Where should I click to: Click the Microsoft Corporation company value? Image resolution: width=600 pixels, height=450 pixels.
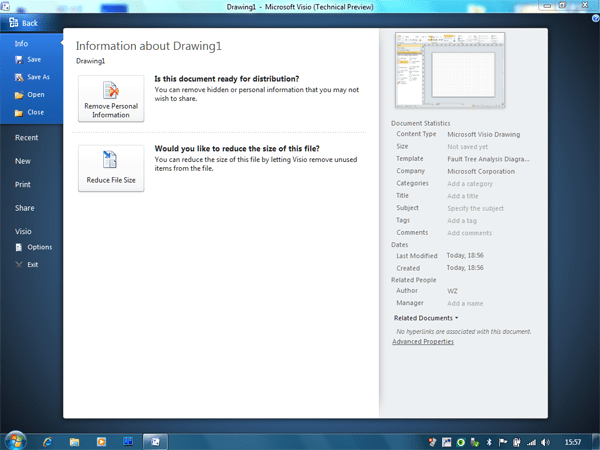[x=481, y=171]
